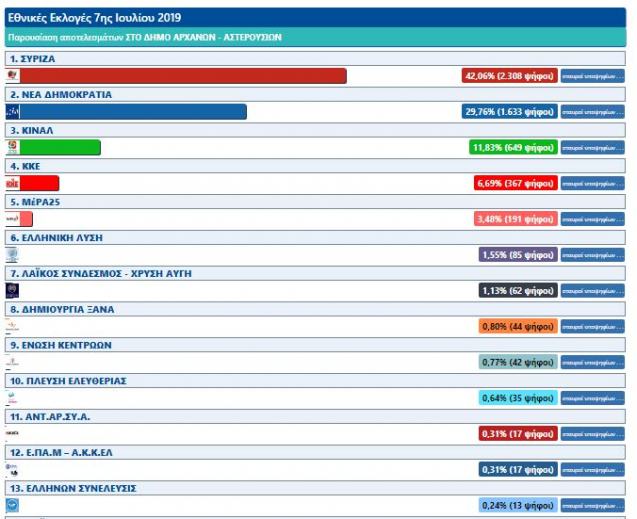
Task: Click the '5. ΜέΡΑ25' row header
Action: point(315,201)
